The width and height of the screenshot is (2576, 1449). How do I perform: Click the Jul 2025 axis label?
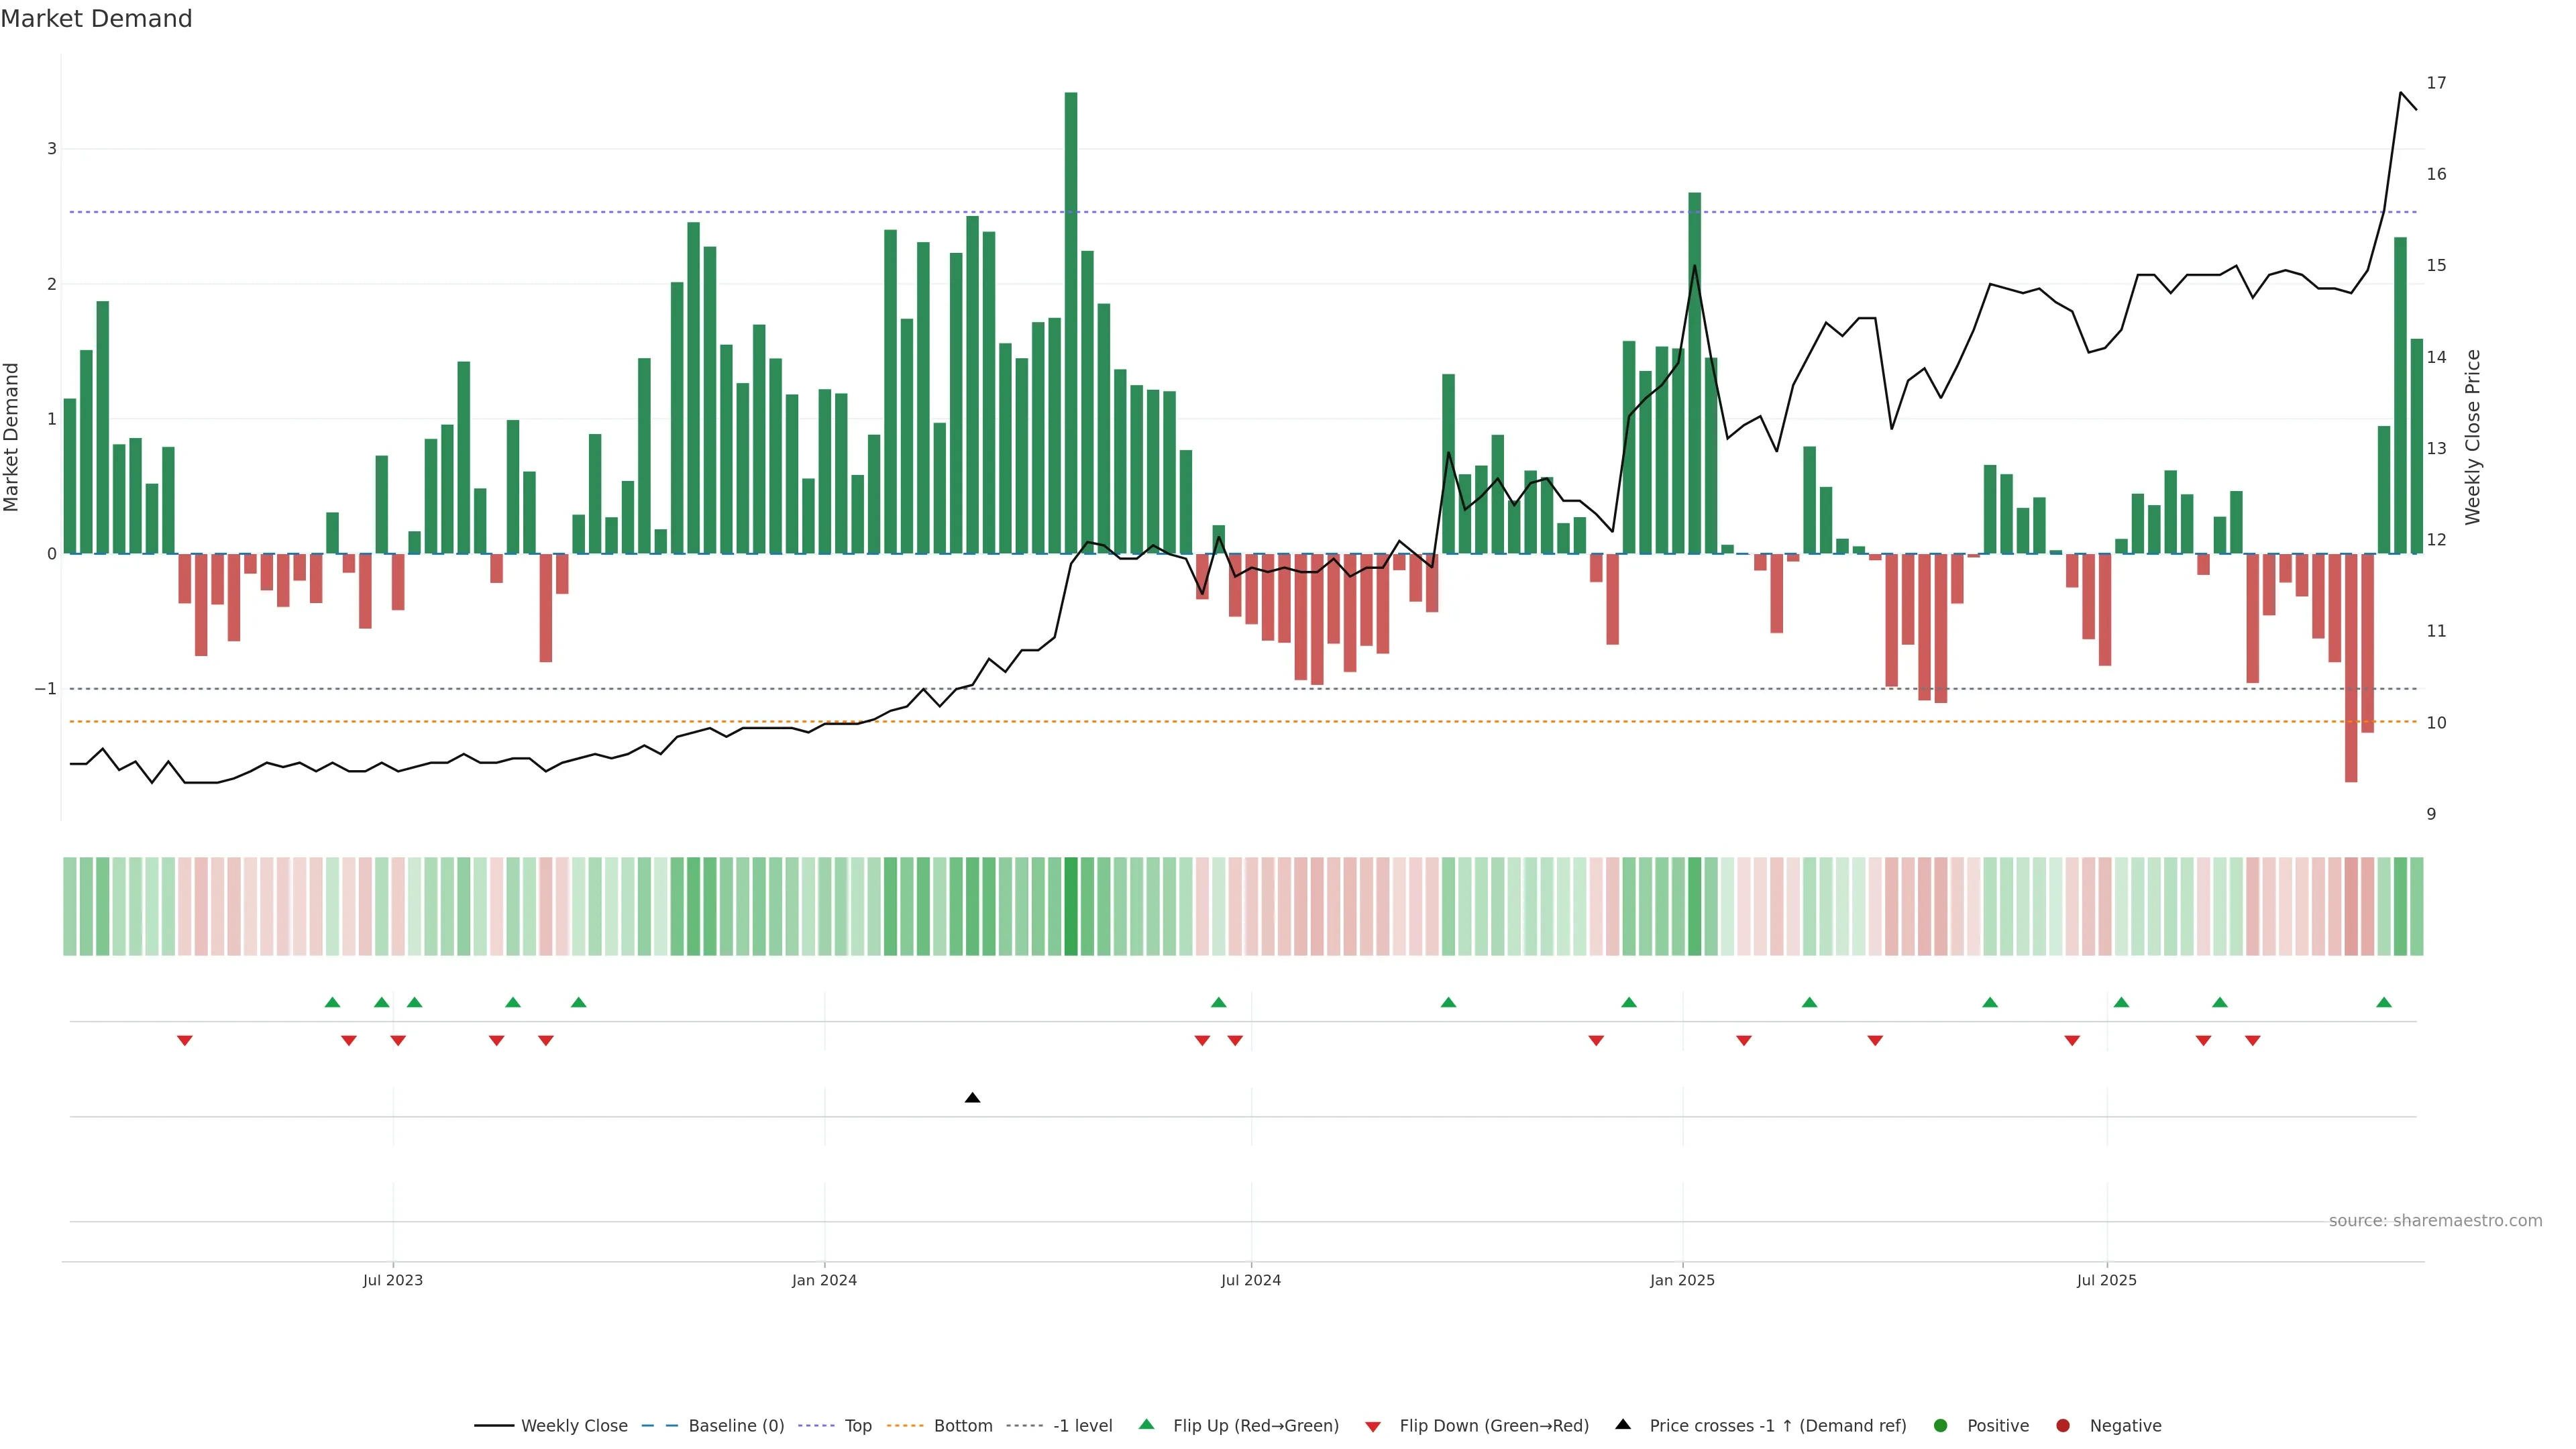[2106, 1280]
